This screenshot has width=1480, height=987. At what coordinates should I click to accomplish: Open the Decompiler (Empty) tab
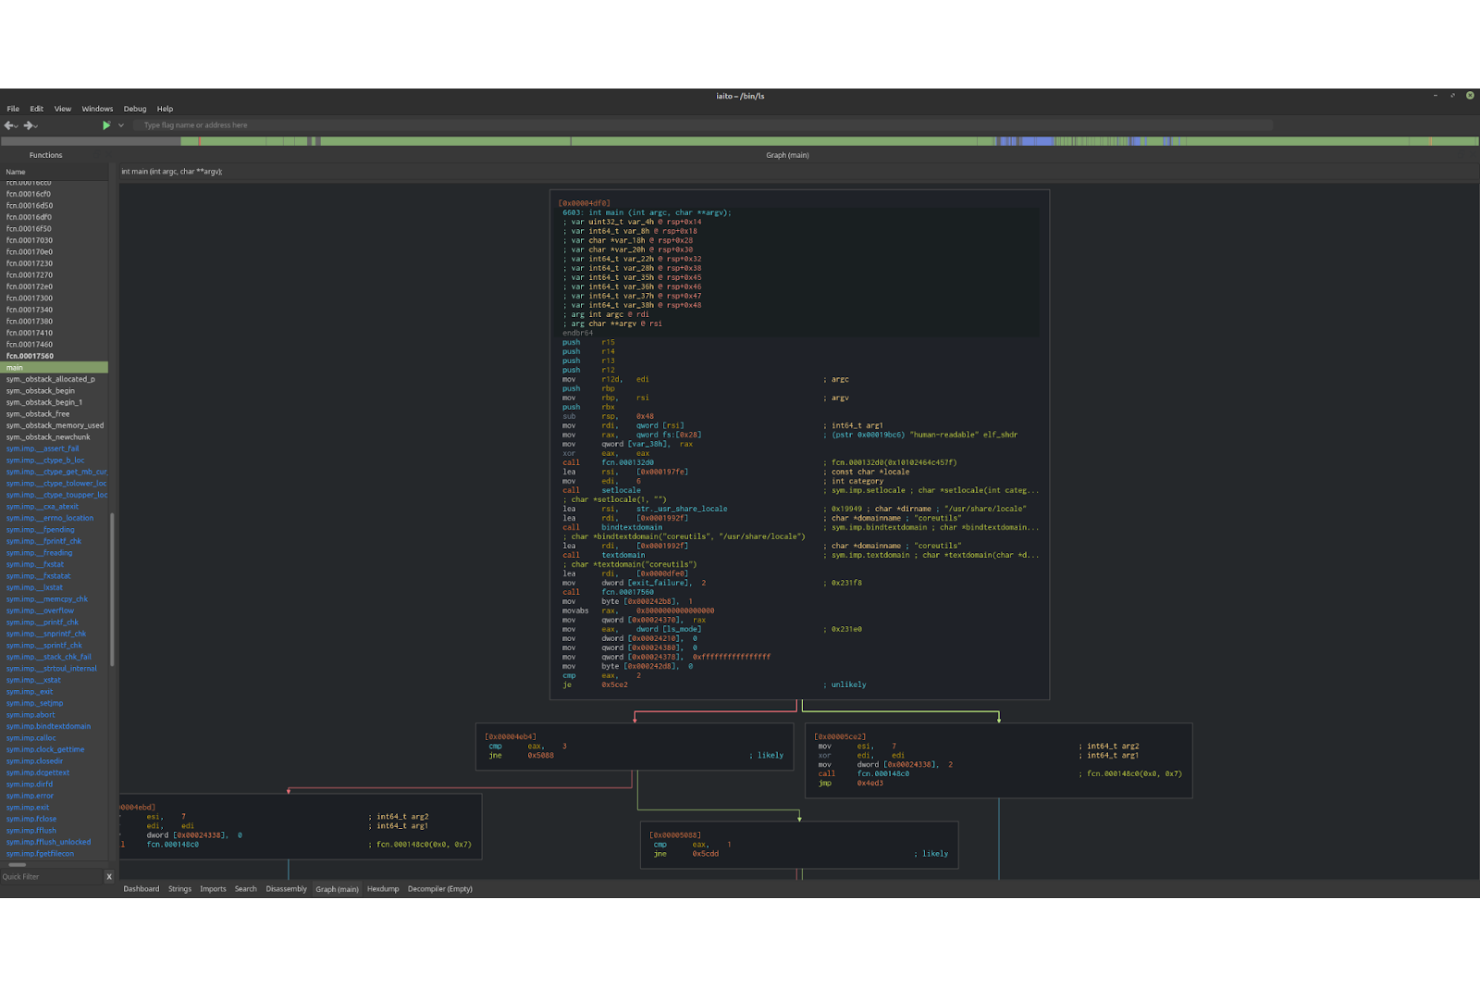(439, 888)
